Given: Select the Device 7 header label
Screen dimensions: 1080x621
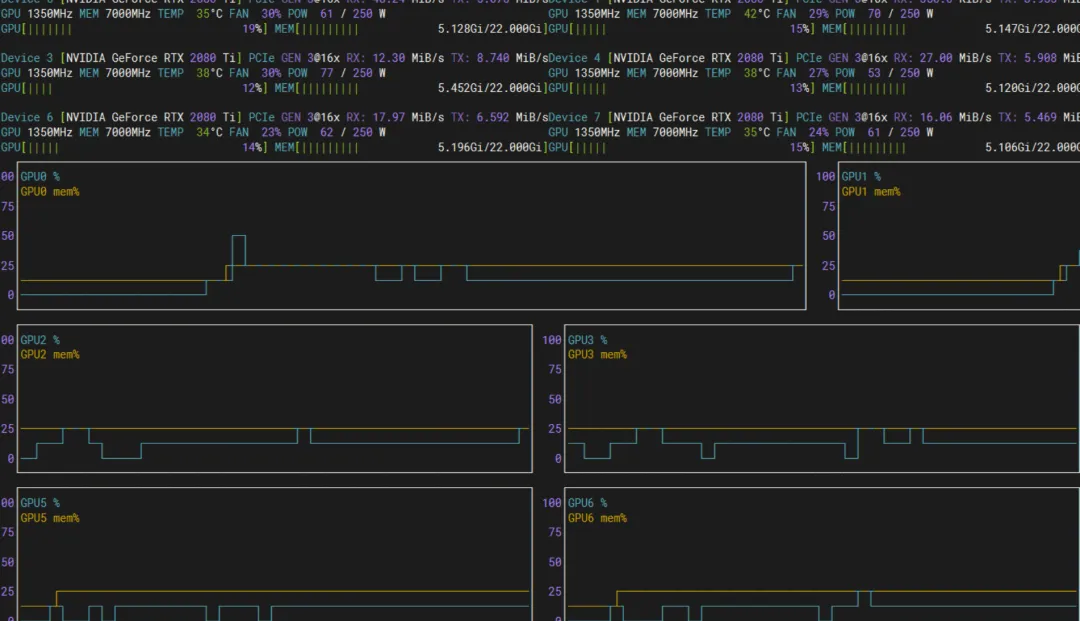Looking at the screenshot, I should click(575, 117).
